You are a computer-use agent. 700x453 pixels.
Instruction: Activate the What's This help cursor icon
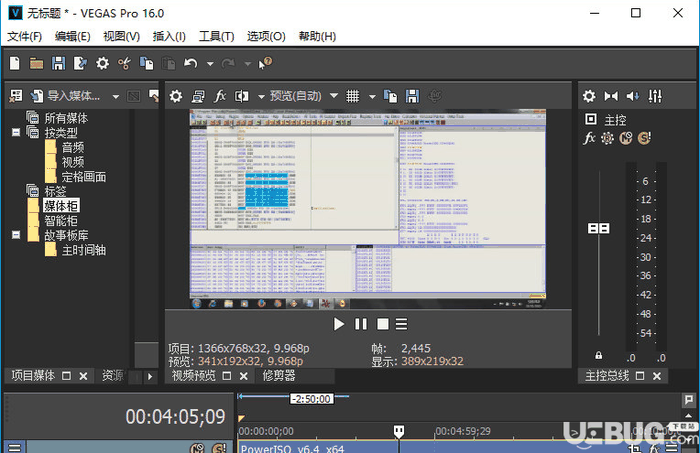coord(265,63)
